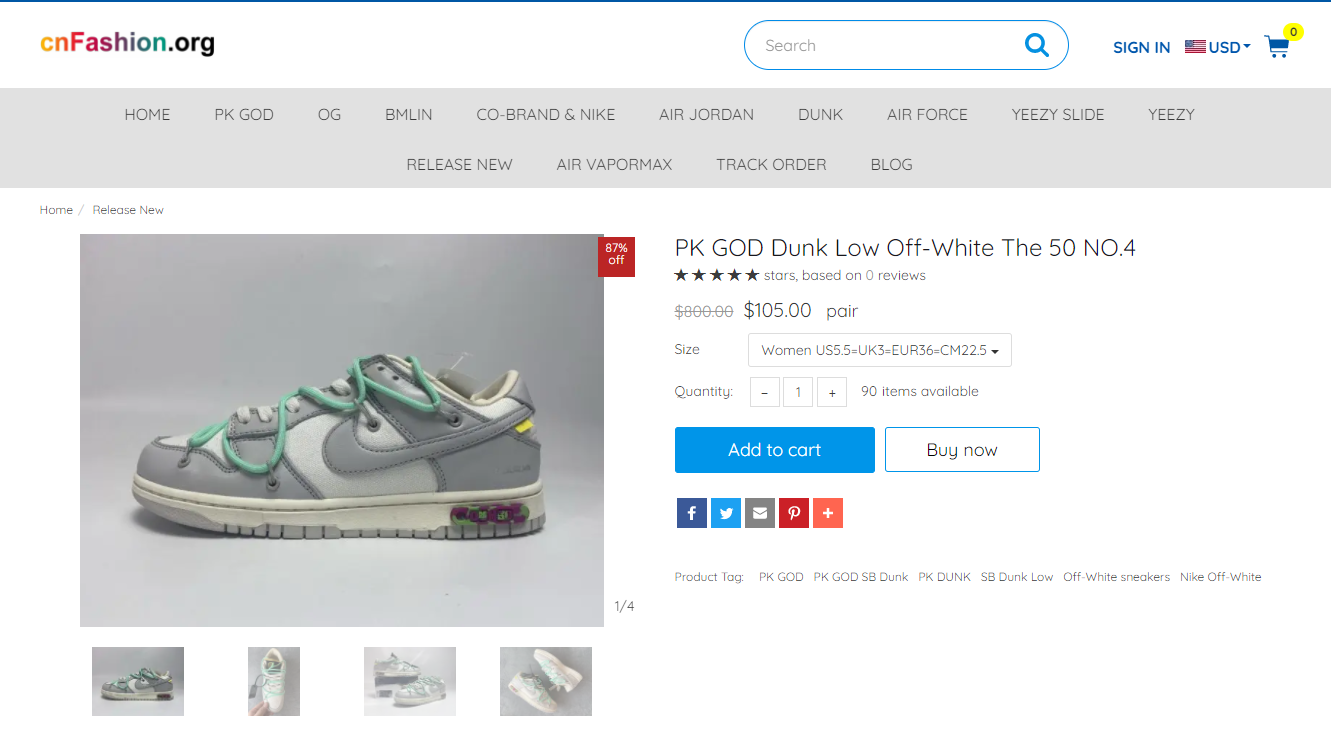1331x733 pixels.
Task: Follow the SIGN IN link
Action: [x=1141, y=47]
